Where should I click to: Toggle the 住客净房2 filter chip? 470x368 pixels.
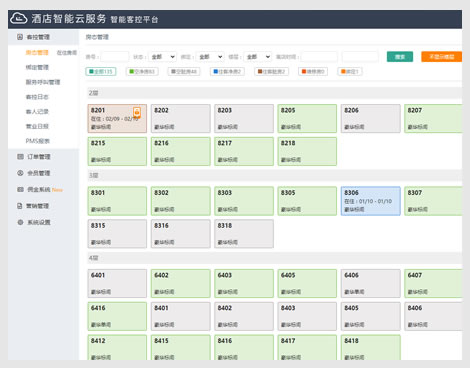[227, 71]
